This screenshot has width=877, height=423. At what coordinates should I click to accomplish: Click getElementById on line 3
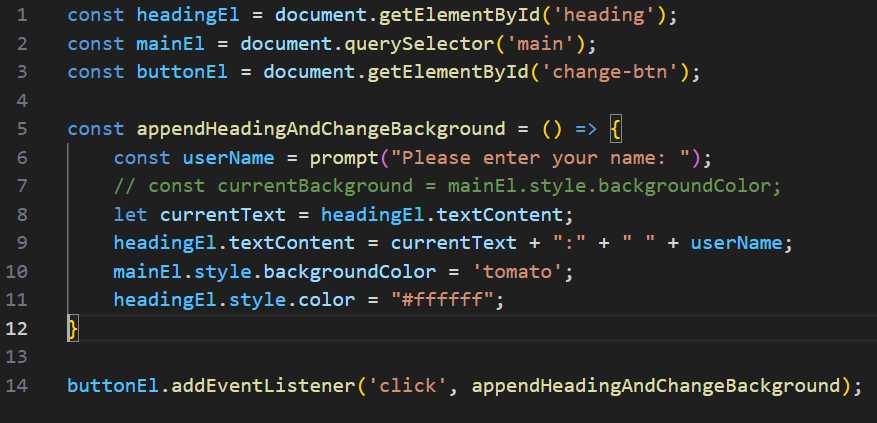448,72
